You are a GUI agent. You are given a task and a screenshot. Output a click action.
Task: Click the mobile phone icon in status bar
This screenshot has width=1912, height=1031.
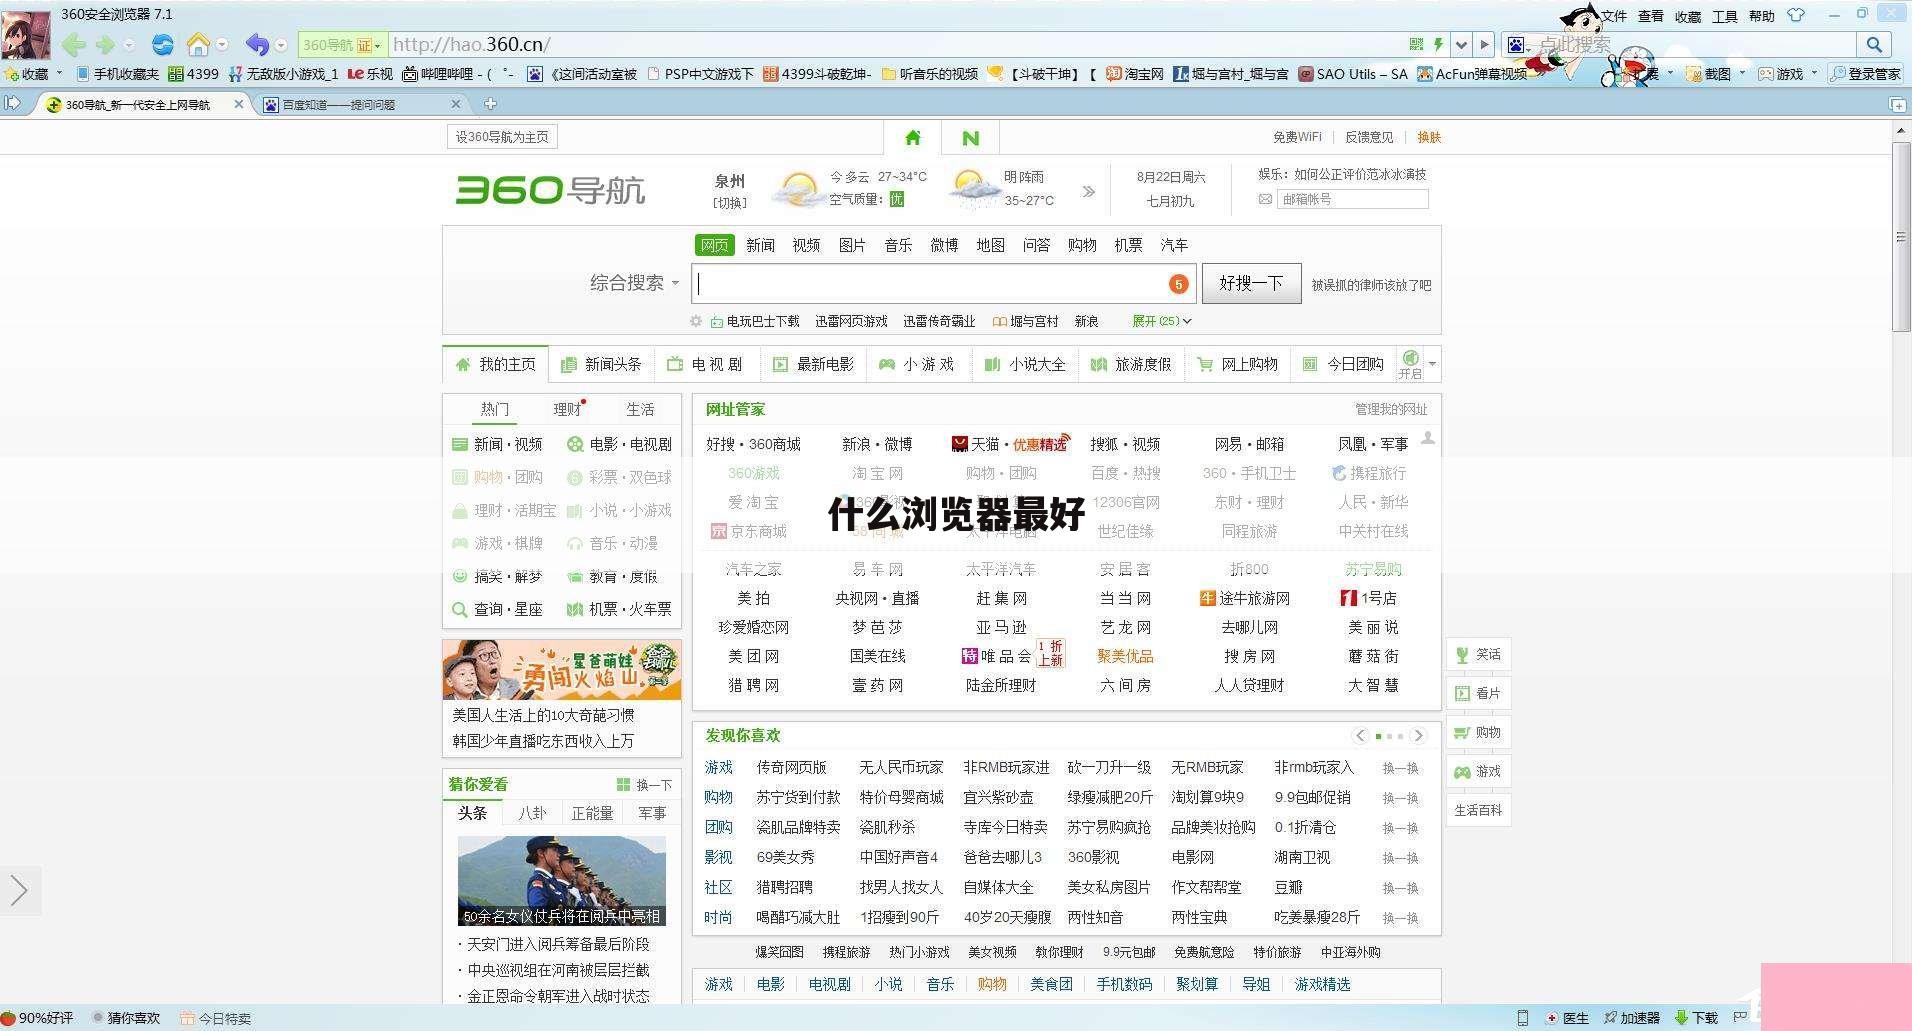click(1522, 1018)
